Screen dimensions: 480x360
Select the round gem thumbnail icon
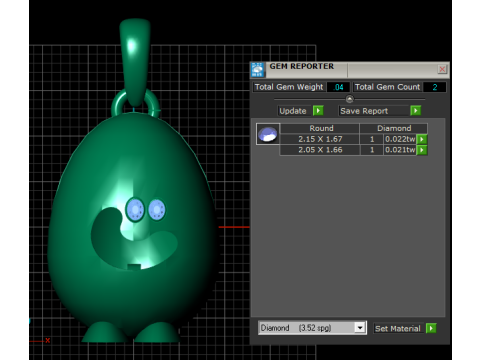[268, 134]
